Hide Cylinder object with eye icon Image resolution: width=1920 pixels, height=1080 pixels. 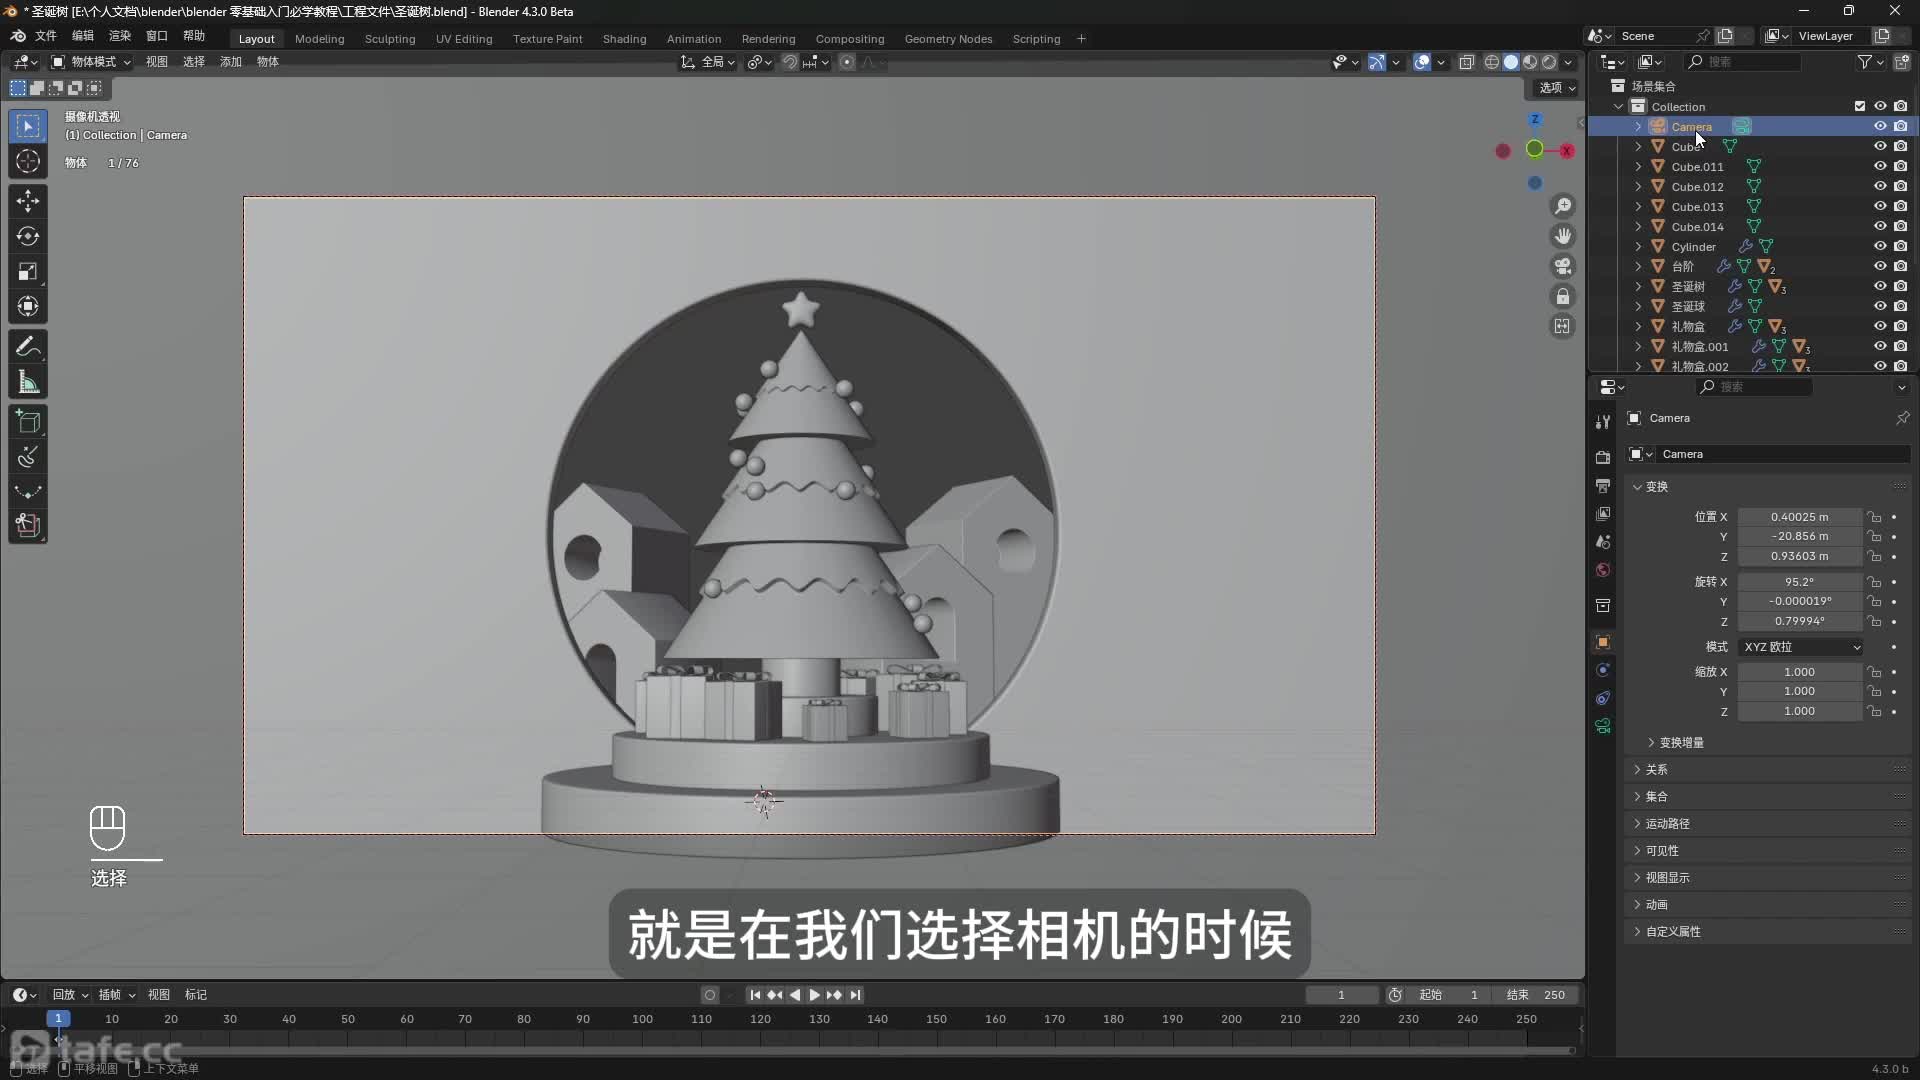coord(1879,246)
